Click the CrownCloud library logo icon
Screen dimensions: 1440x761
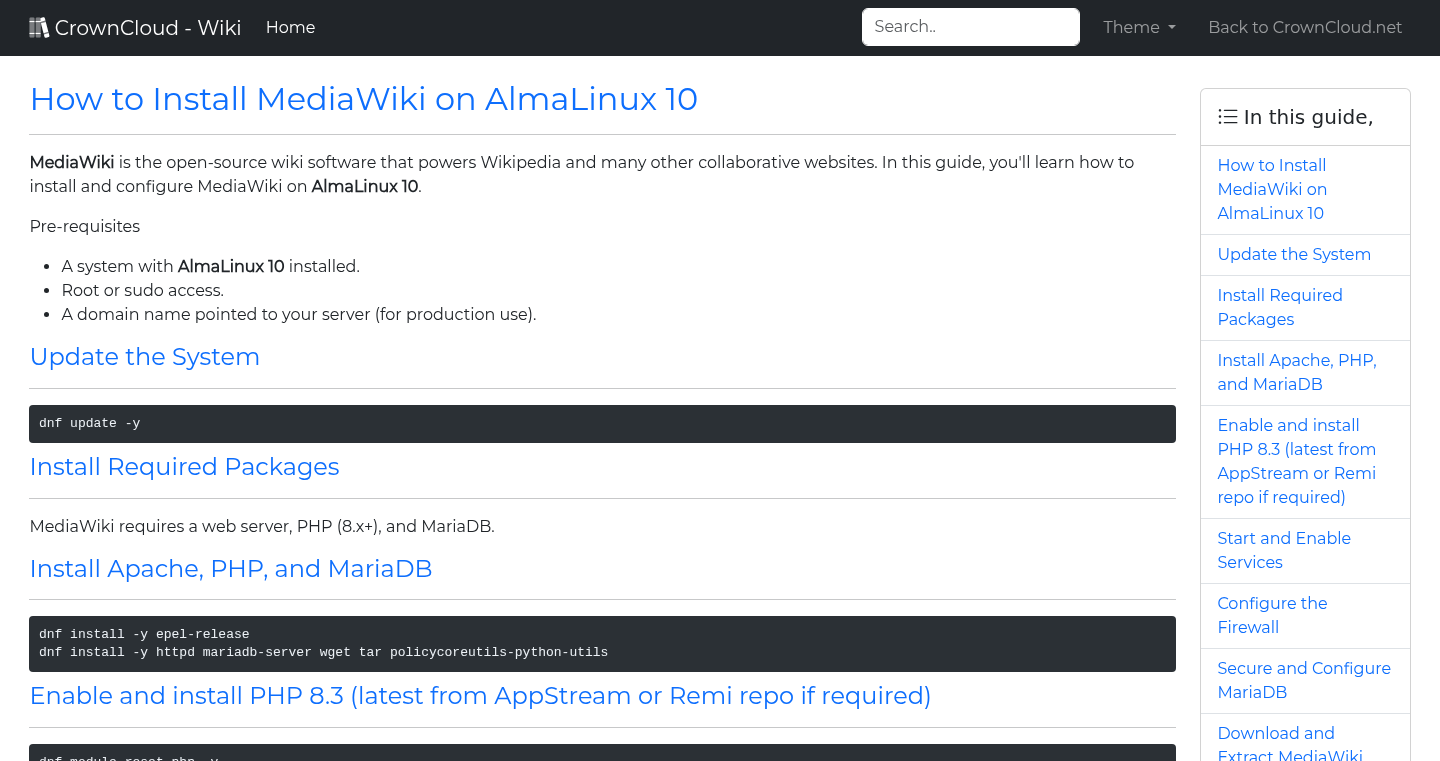39,26
